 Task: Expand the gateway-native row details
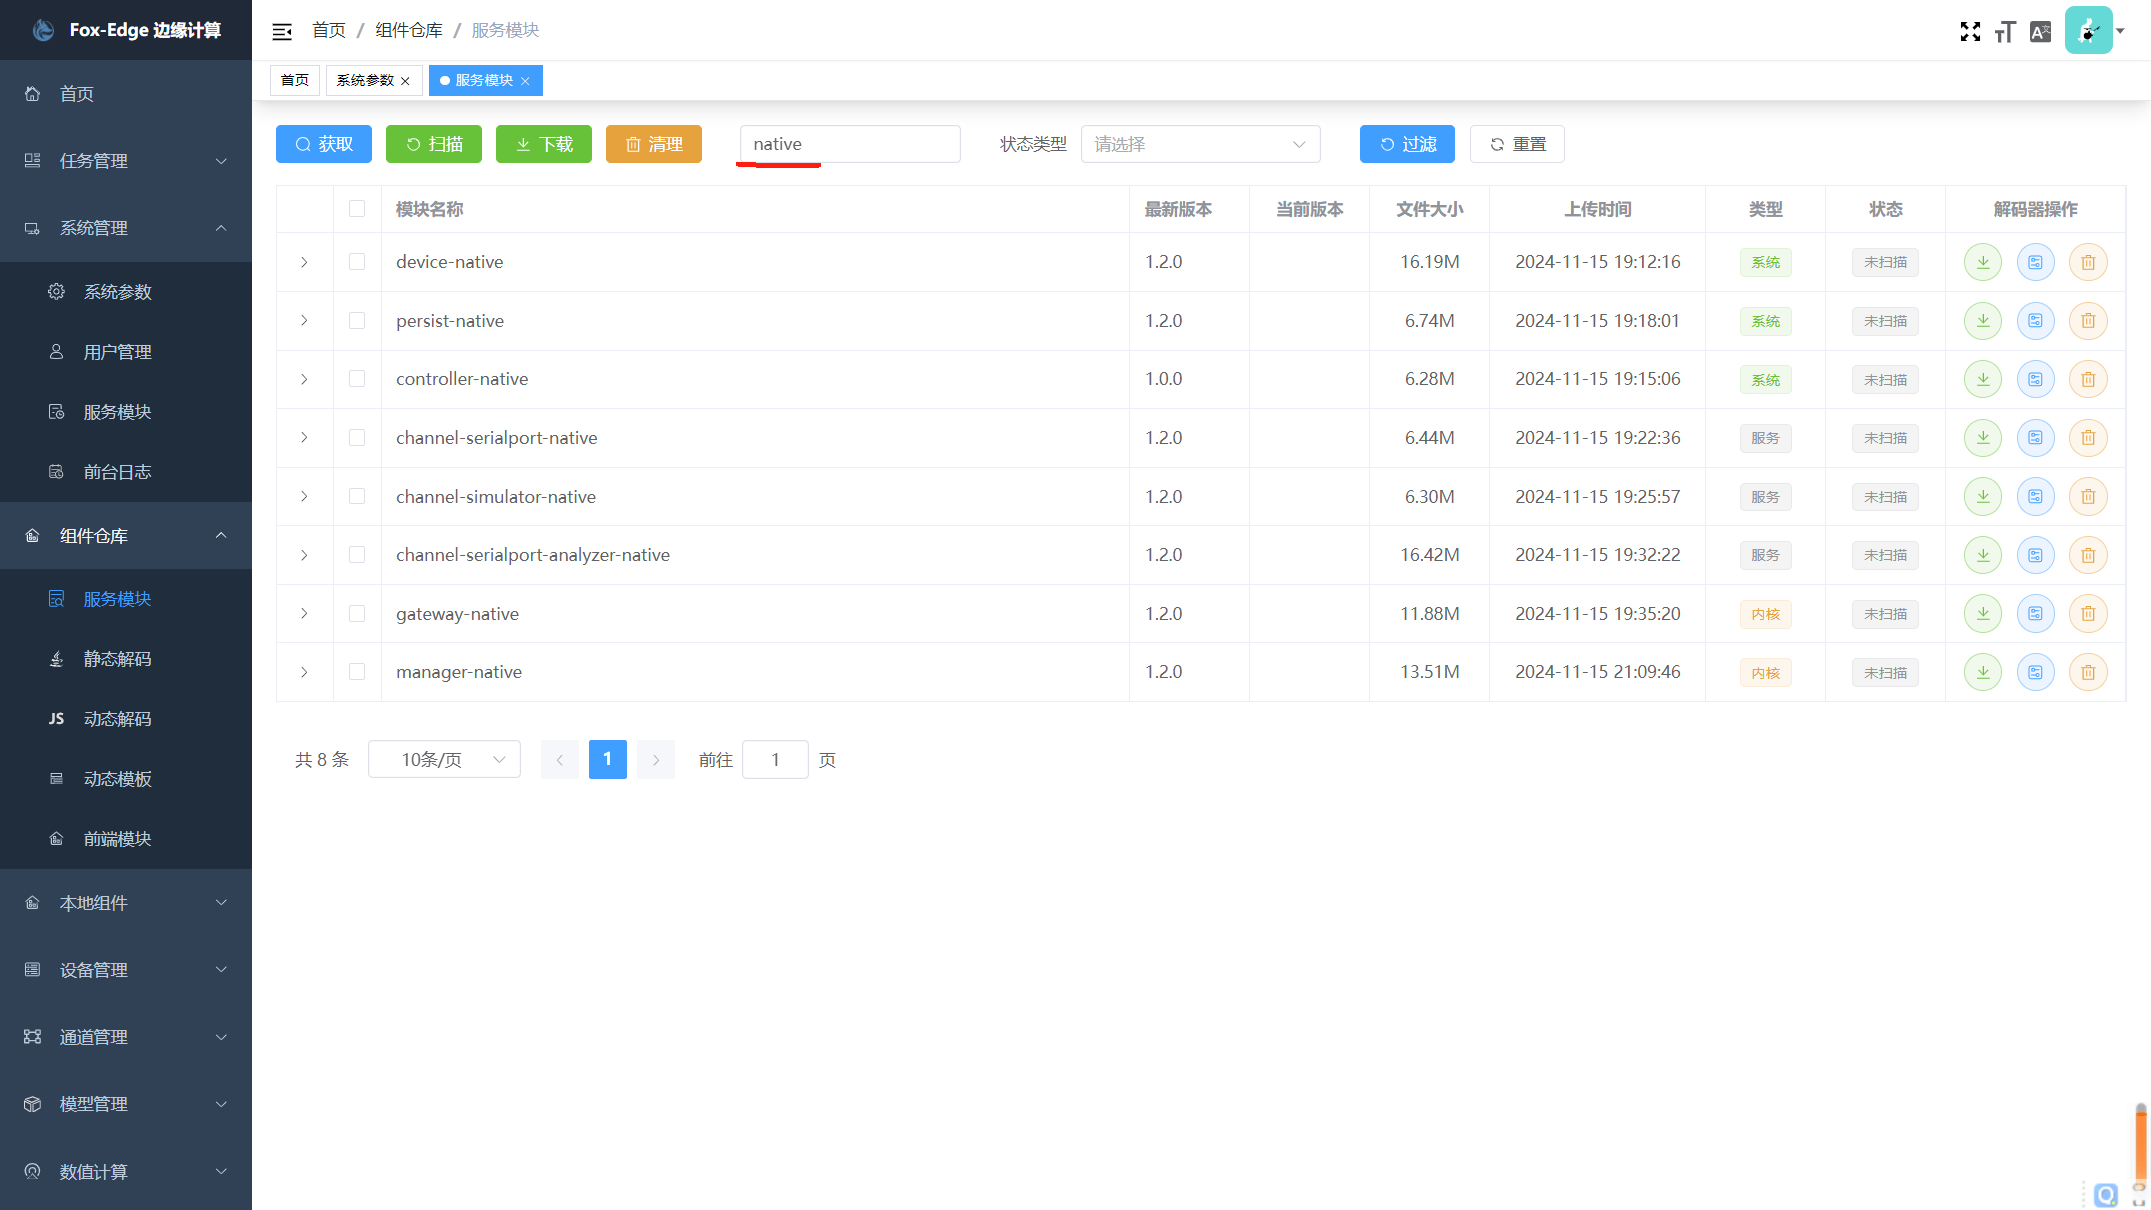[304, 614]
